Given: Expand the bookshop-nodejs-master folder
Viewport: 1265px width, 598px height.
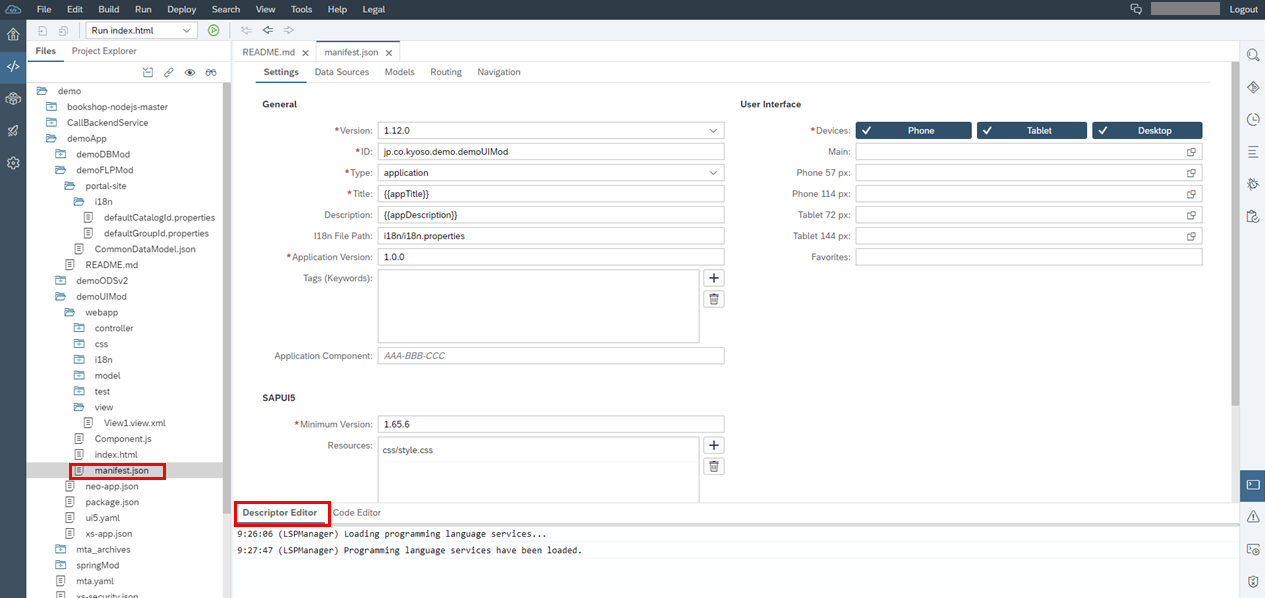Looking at the screenshot, I should point(51,107).
